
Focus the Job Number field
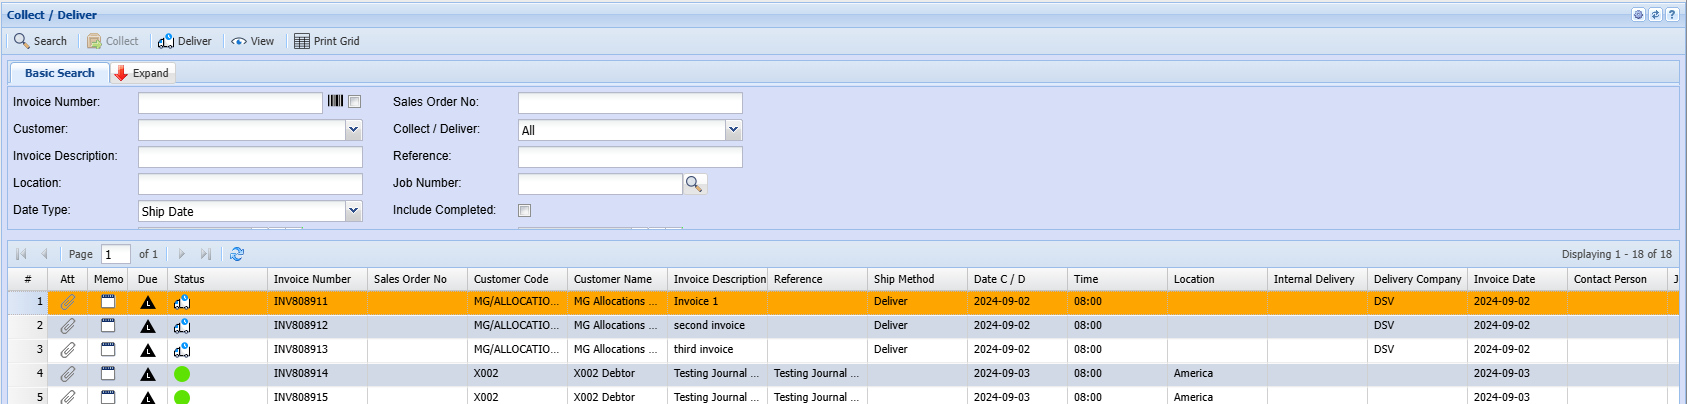tap(600, 184)
